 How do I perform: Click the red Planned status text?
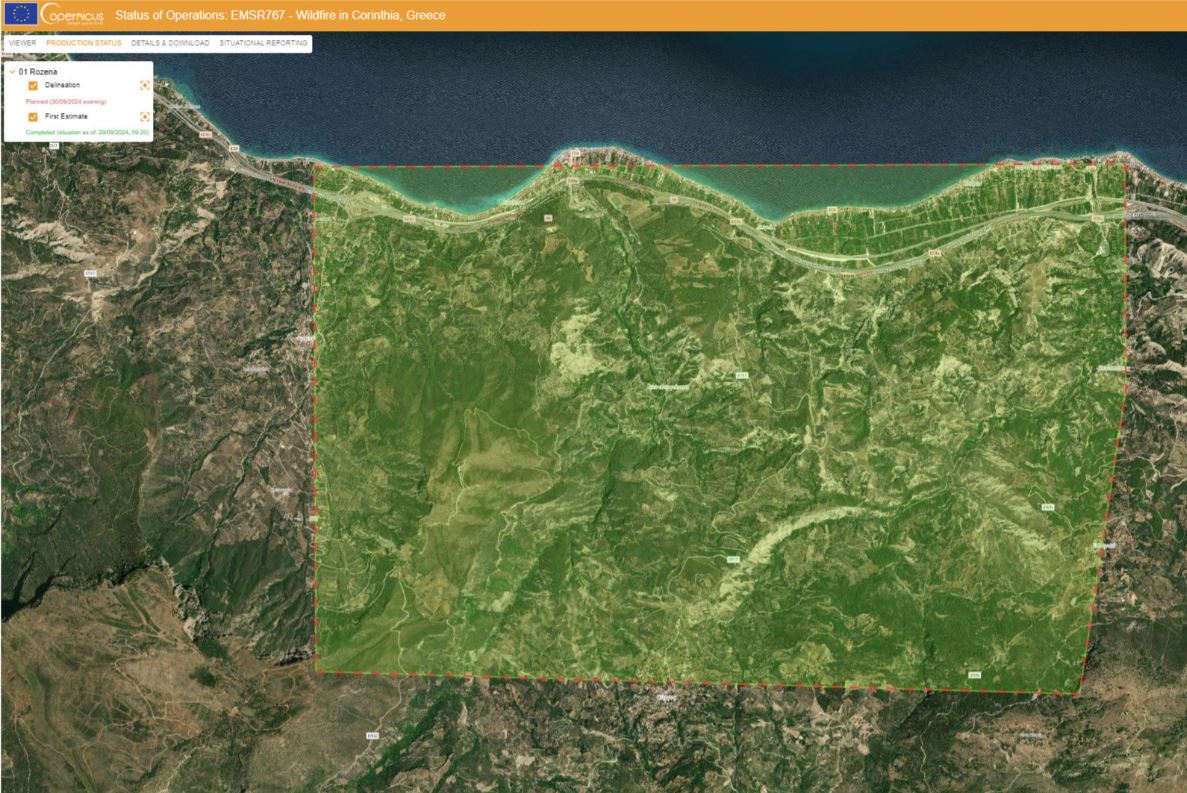click(x=65, y=102)
